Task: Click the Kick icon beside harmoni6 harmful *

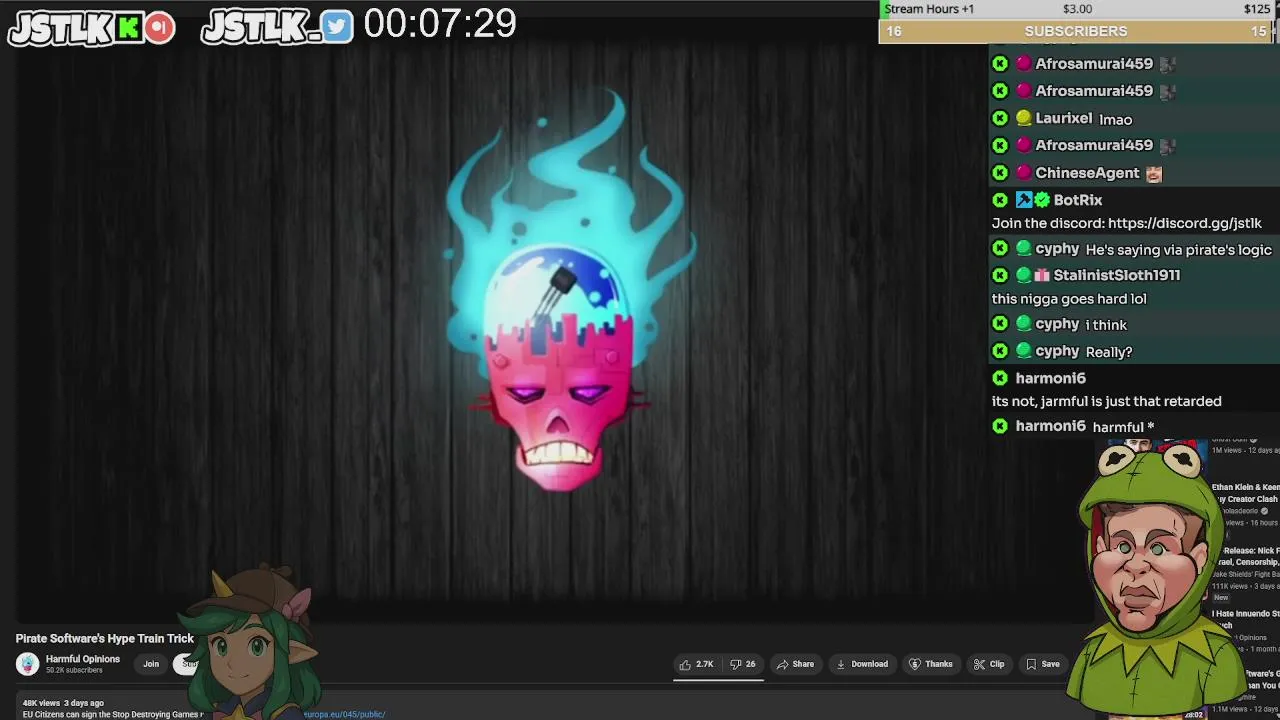Action: pos(1000,426)
